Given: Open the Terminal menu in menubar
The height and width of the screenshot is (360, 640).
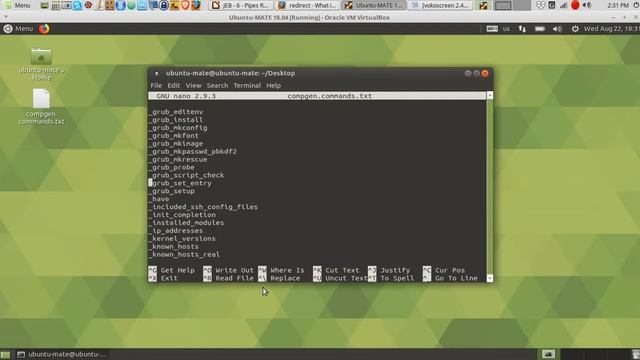Looking at the screenshot, I should [x=247, y=85].
